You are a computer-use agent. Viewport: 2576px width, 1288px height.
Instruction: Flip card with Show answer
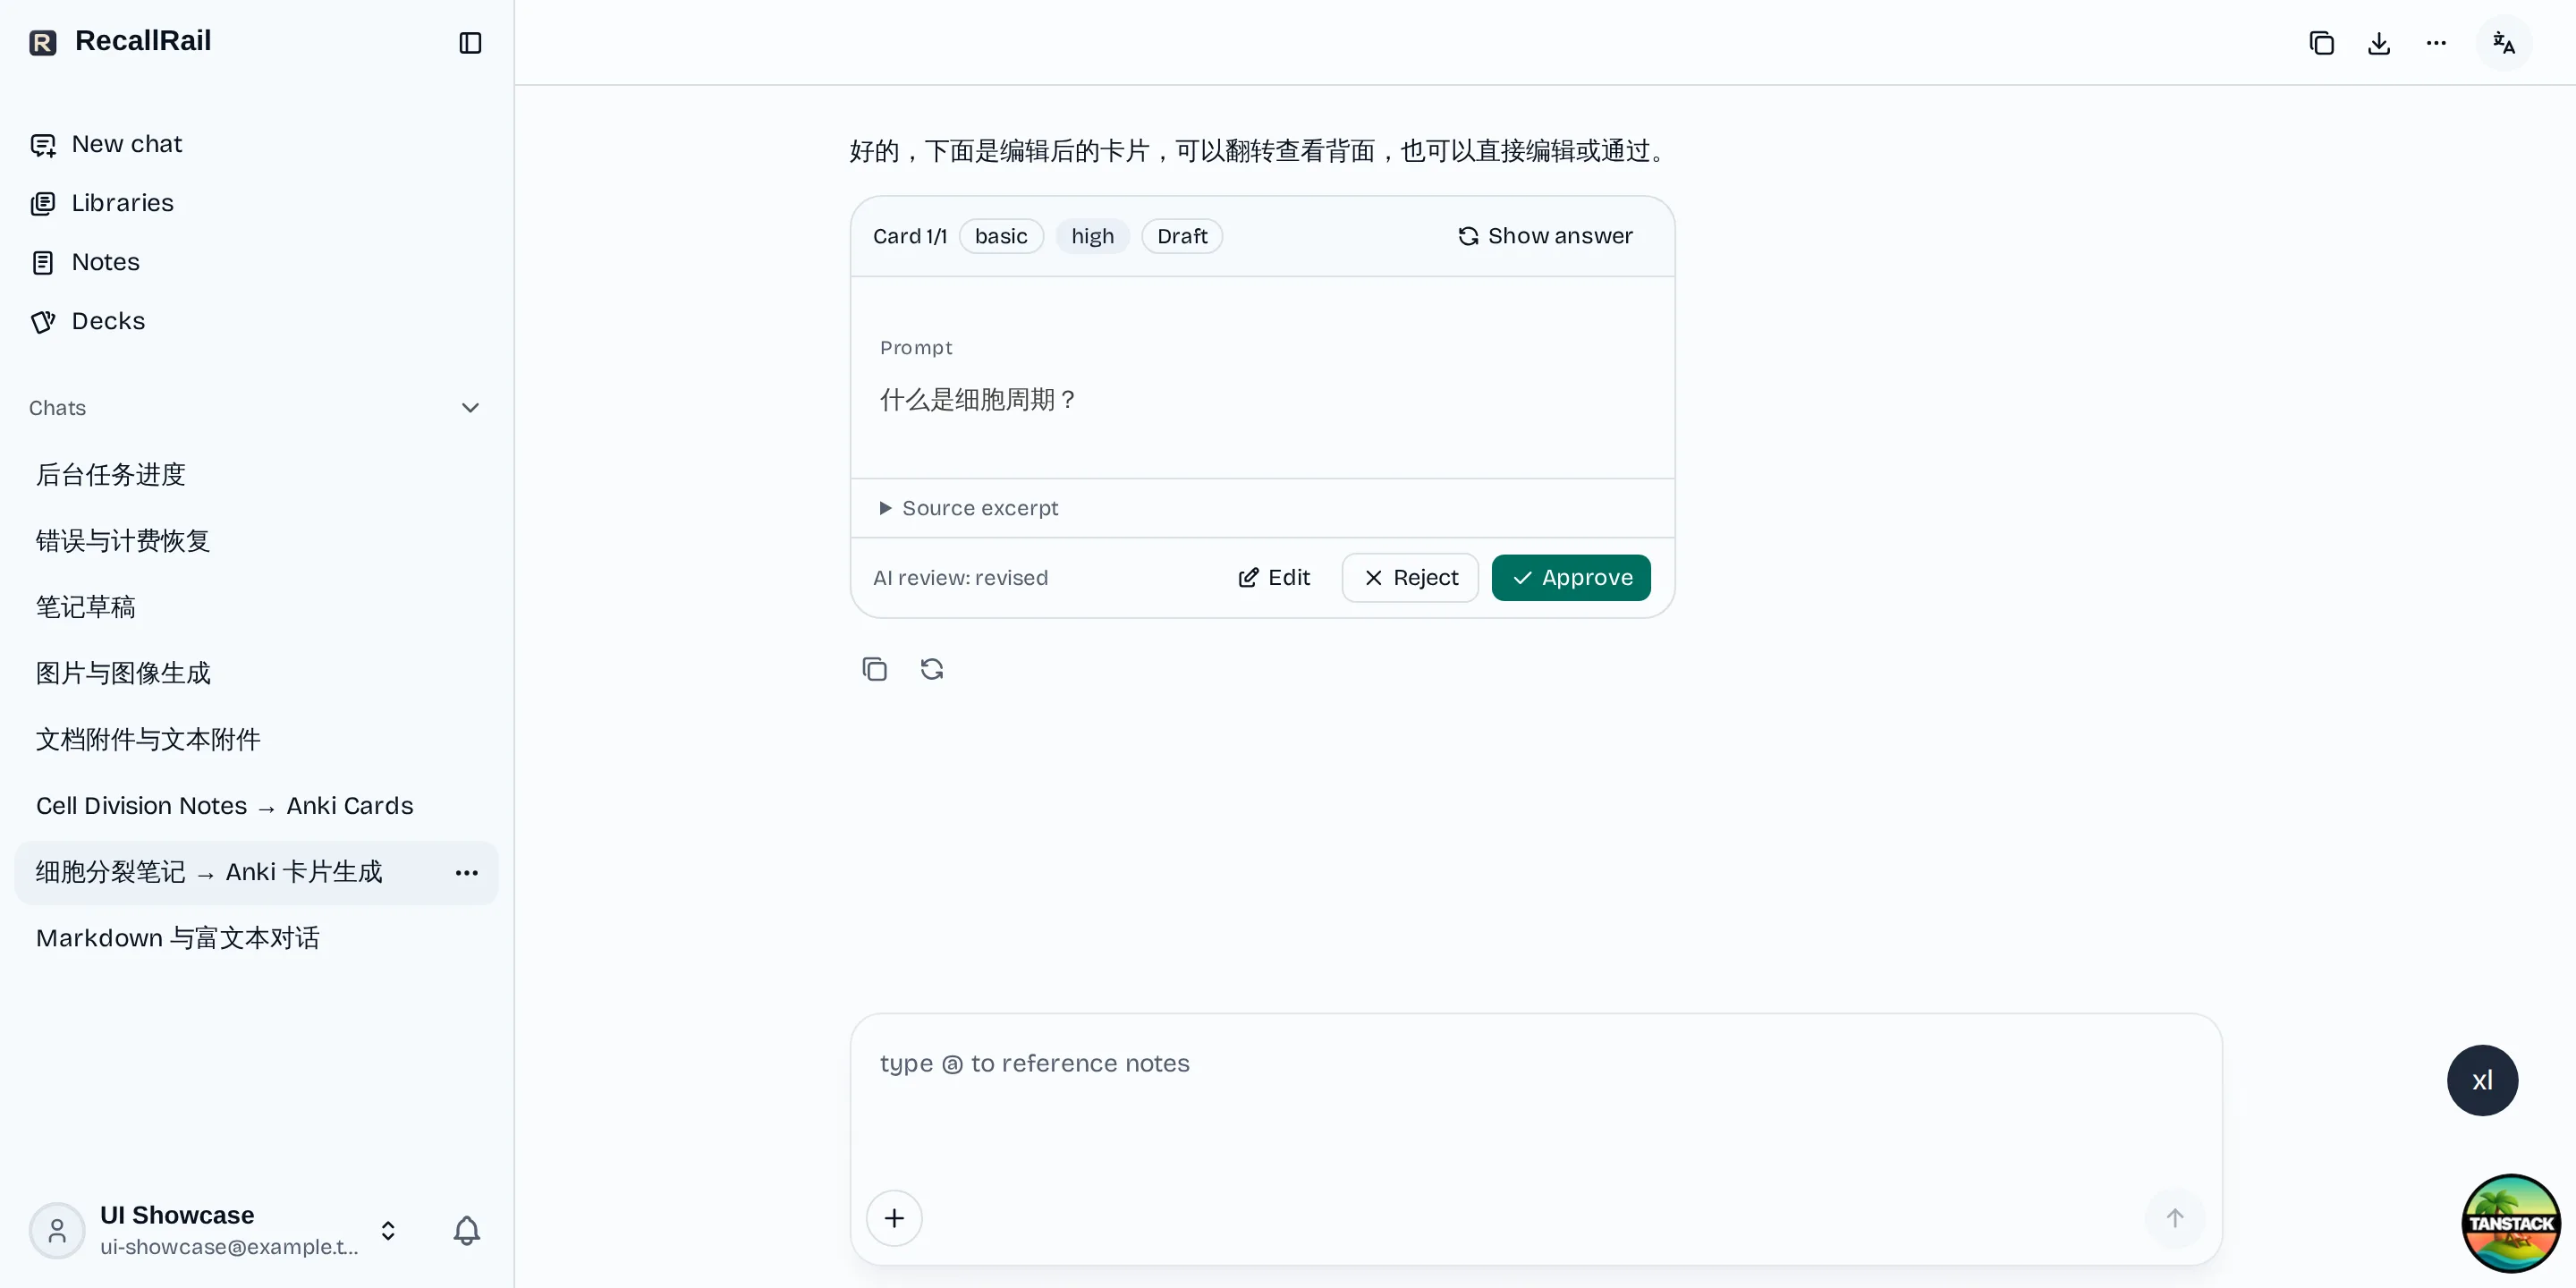[x=1545, y=236]
